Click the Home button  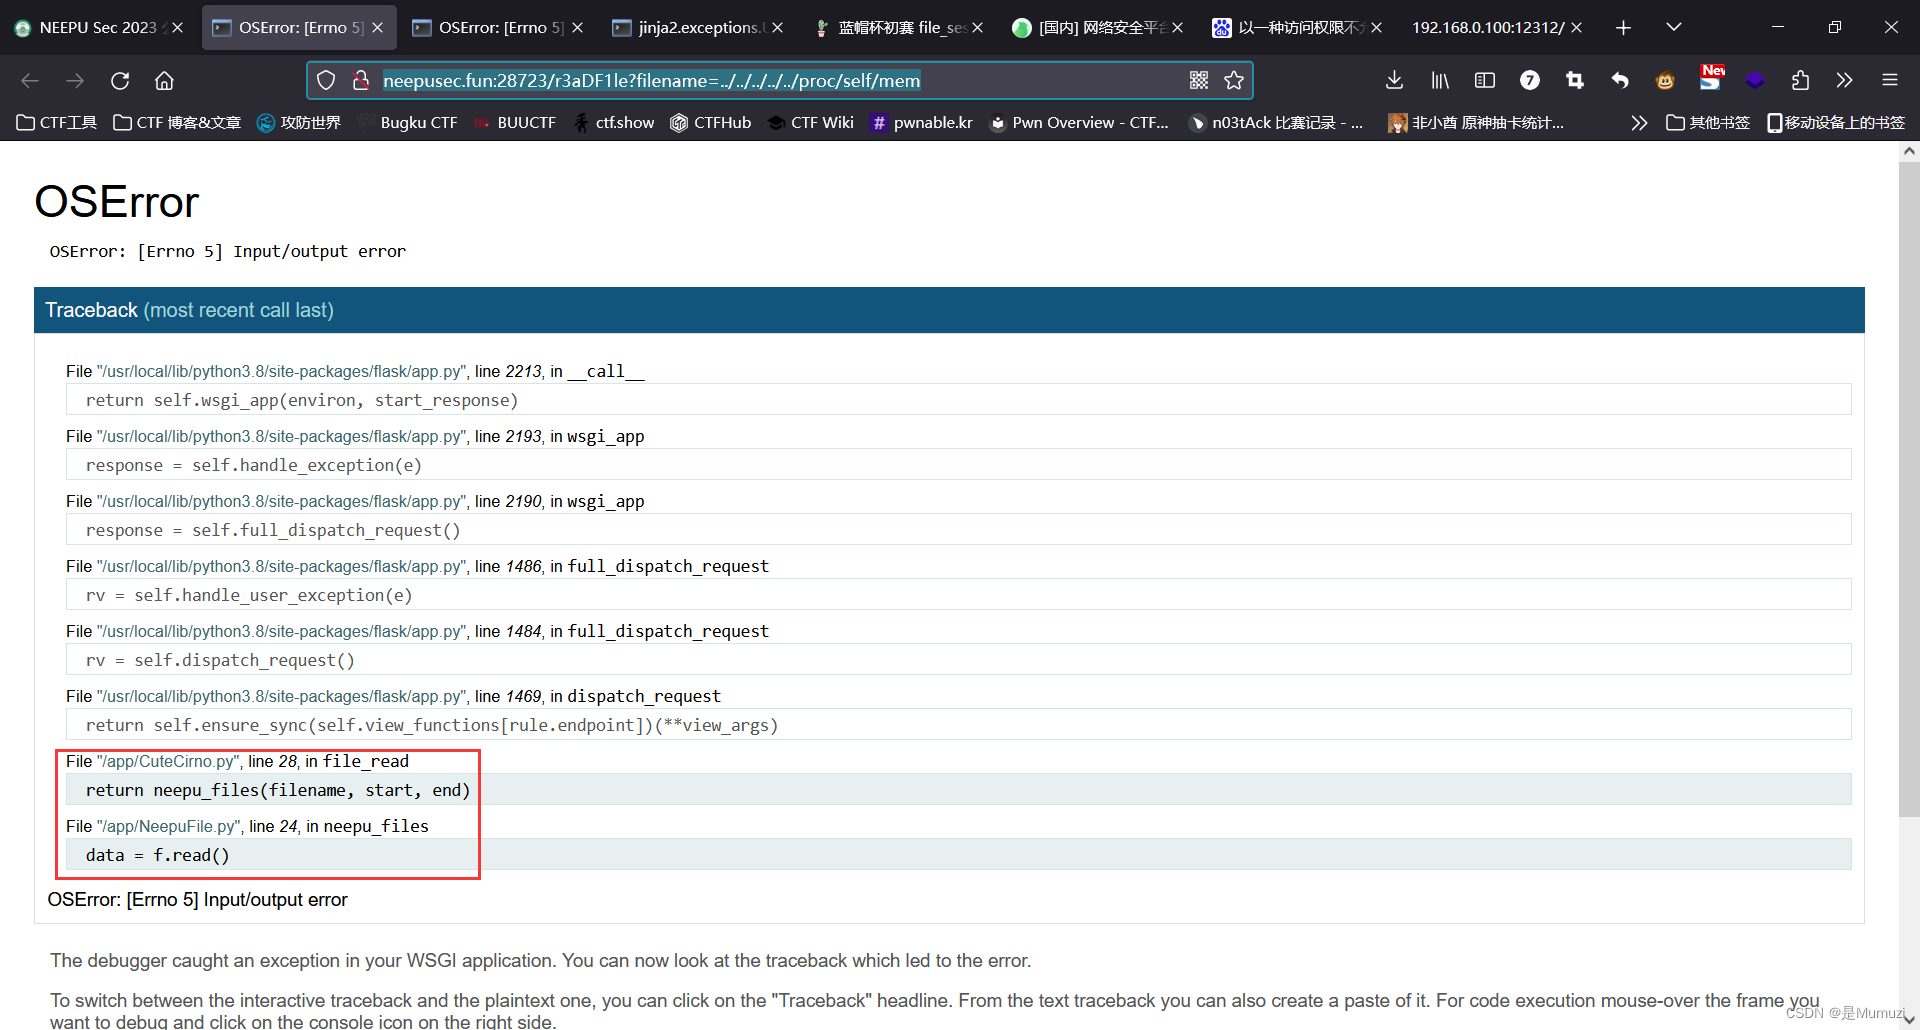click(164, 80)
